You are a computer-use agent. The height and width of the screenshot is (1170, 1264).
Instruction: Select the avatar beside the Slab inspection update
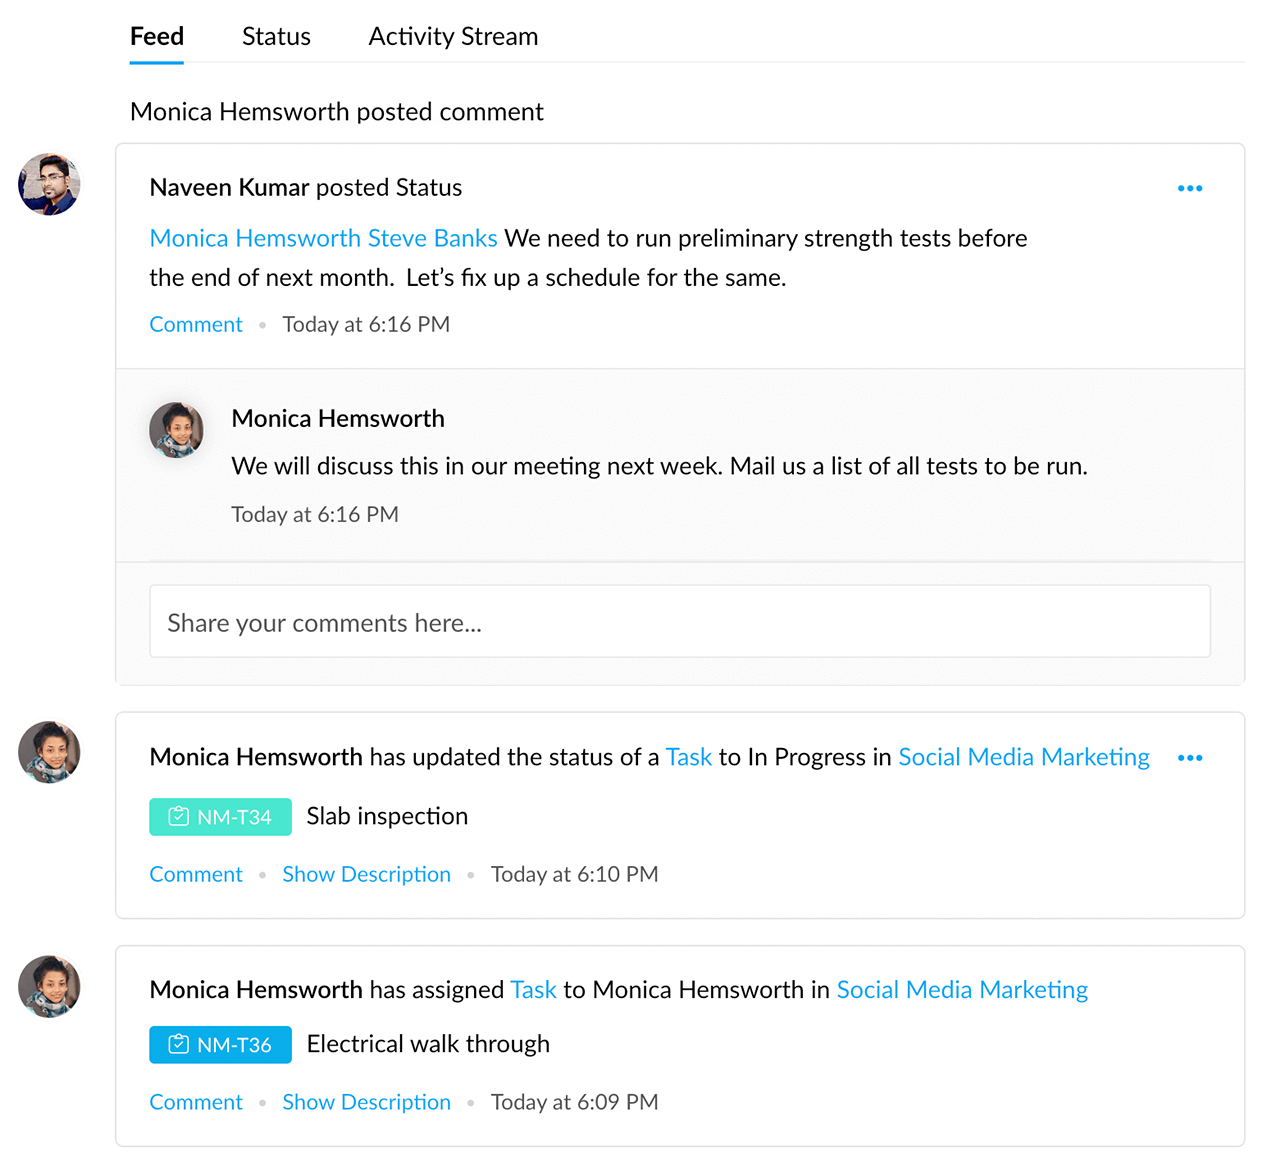pos(48,751)
